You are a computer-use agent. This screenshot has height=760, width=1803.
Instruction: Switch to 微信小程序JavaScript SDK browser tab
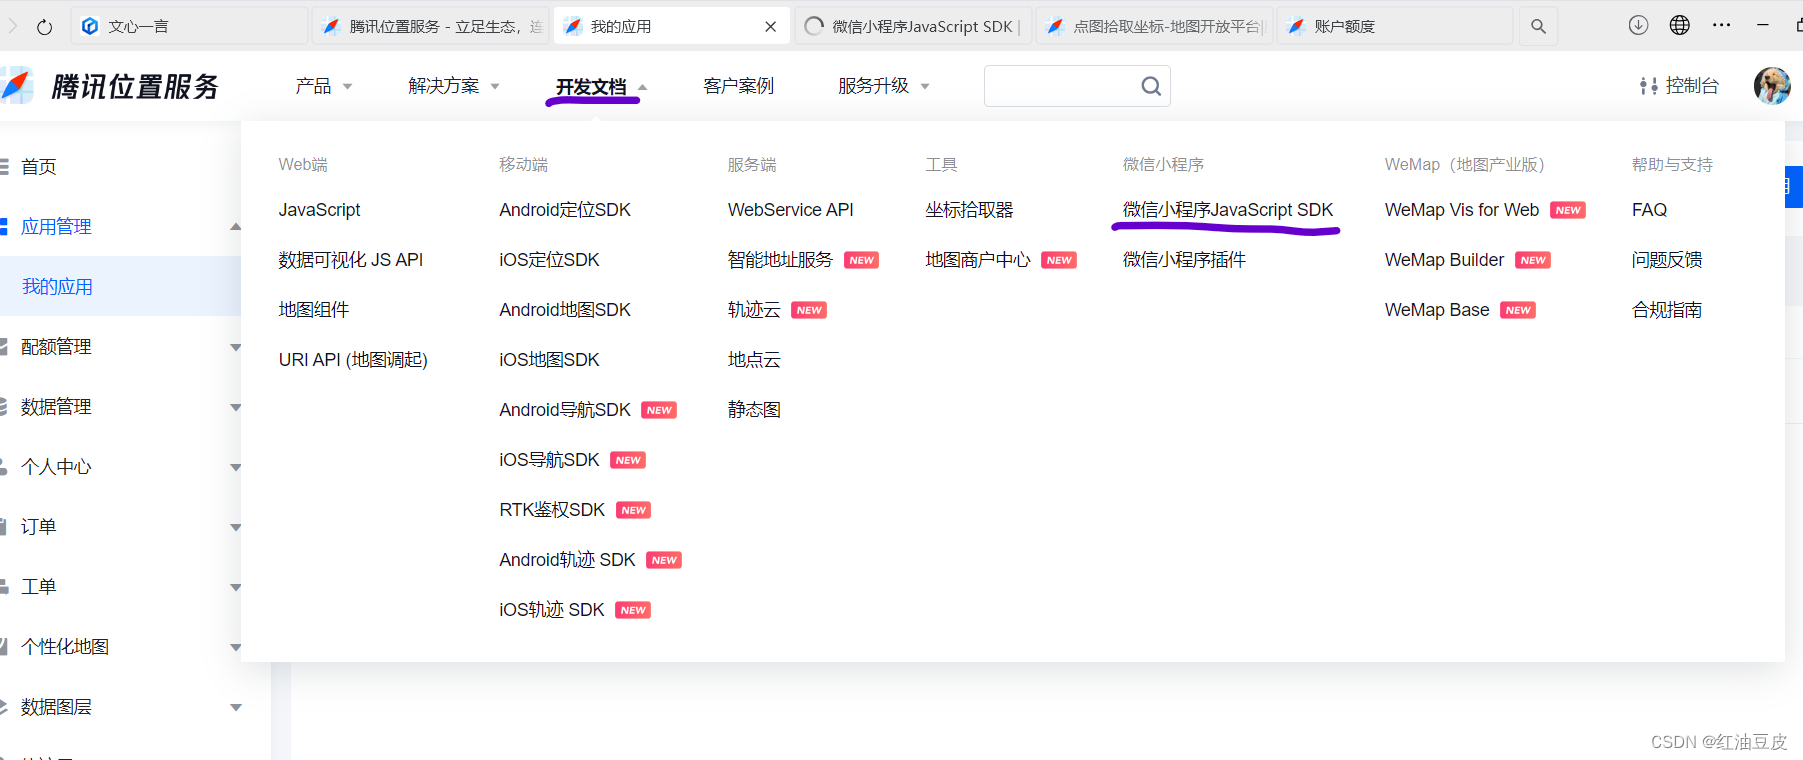tap(913, 27)
